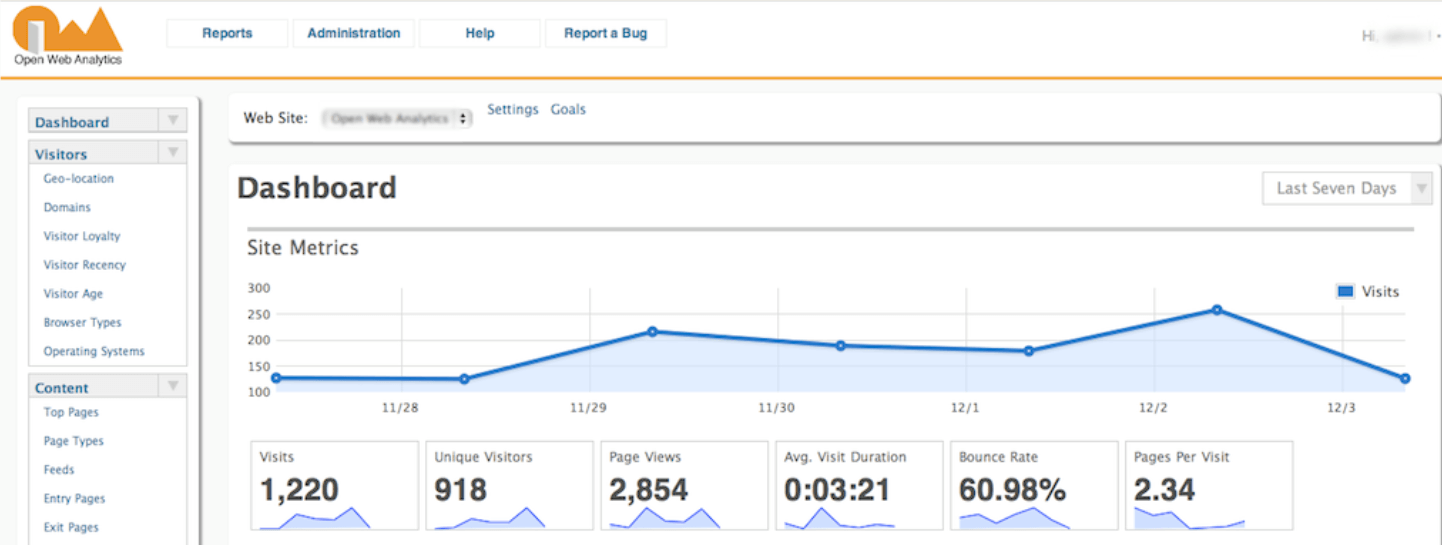Screen dimensions: 1442x545
Task: Open the Top Pages report
Action: click(71, 412)
